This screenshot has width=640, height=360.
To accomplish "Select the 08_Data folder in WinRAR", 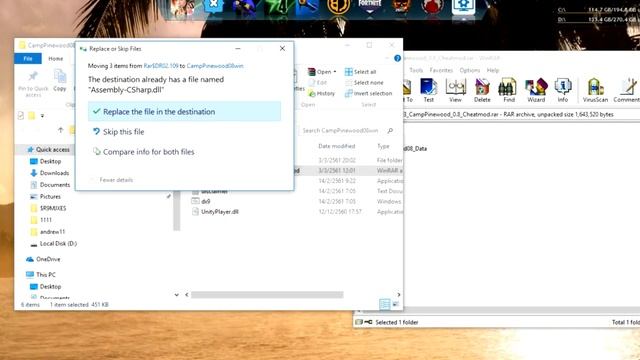I will point(415,149).
